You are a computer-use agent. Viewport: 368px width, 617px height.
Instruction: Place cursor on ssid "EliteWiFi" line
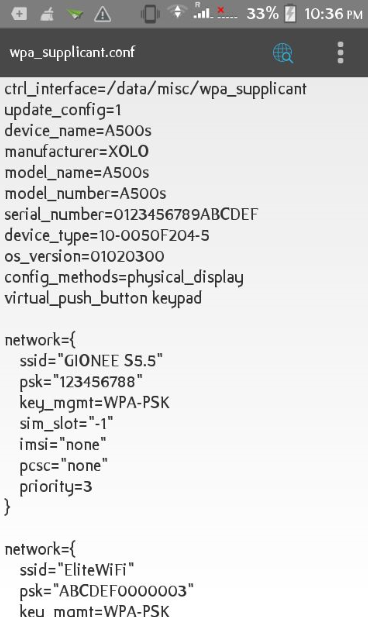[77, 570]
